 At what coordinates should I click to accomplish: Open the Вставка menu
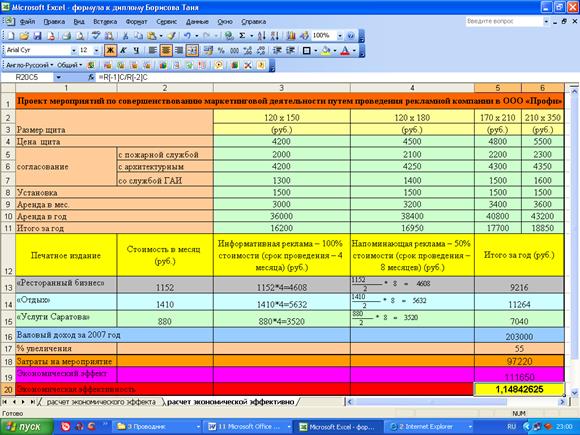(x=105, y=21)
